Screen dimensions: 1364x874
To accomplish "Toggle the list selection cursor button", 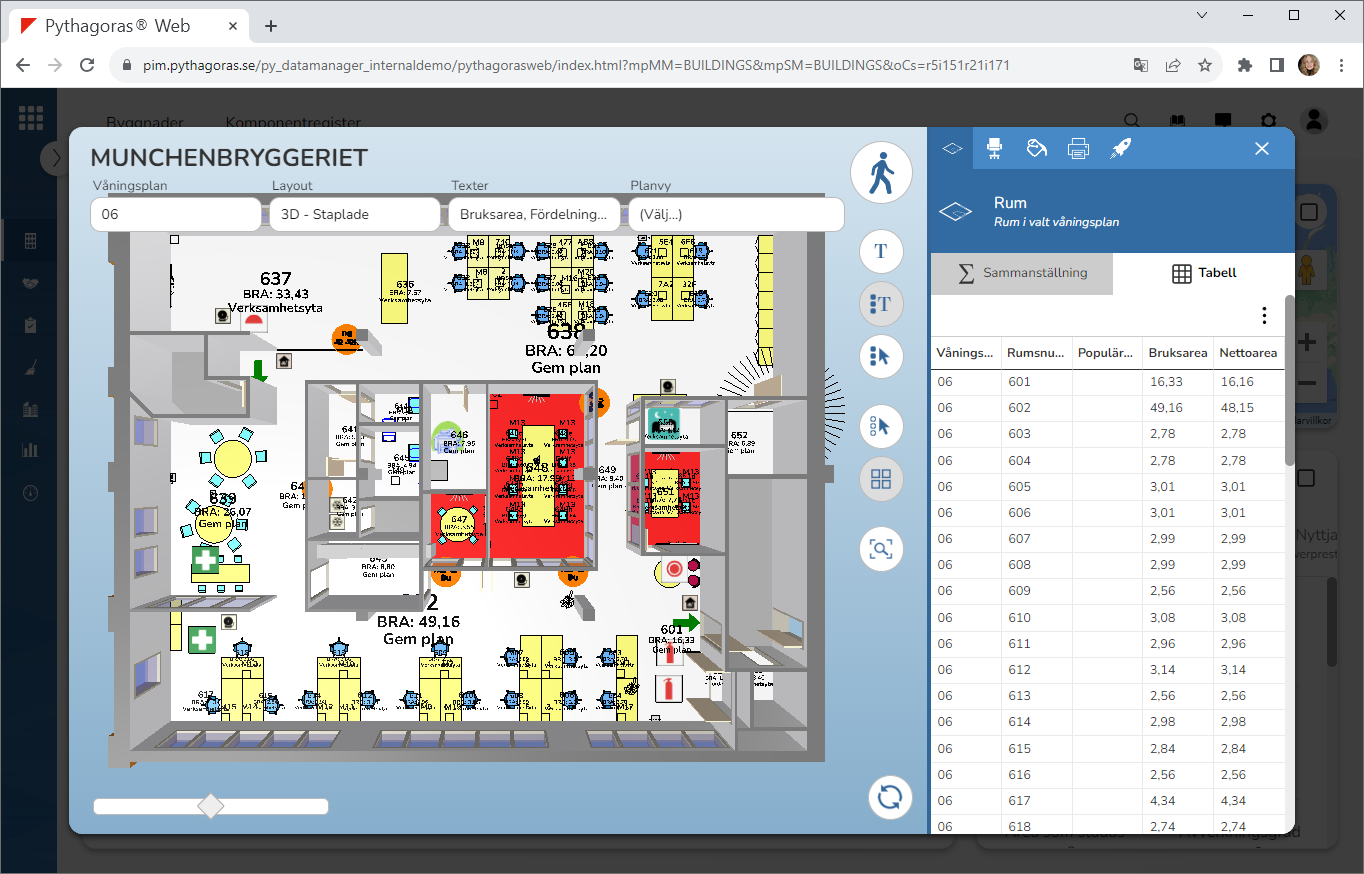I will tap(881, 356).
